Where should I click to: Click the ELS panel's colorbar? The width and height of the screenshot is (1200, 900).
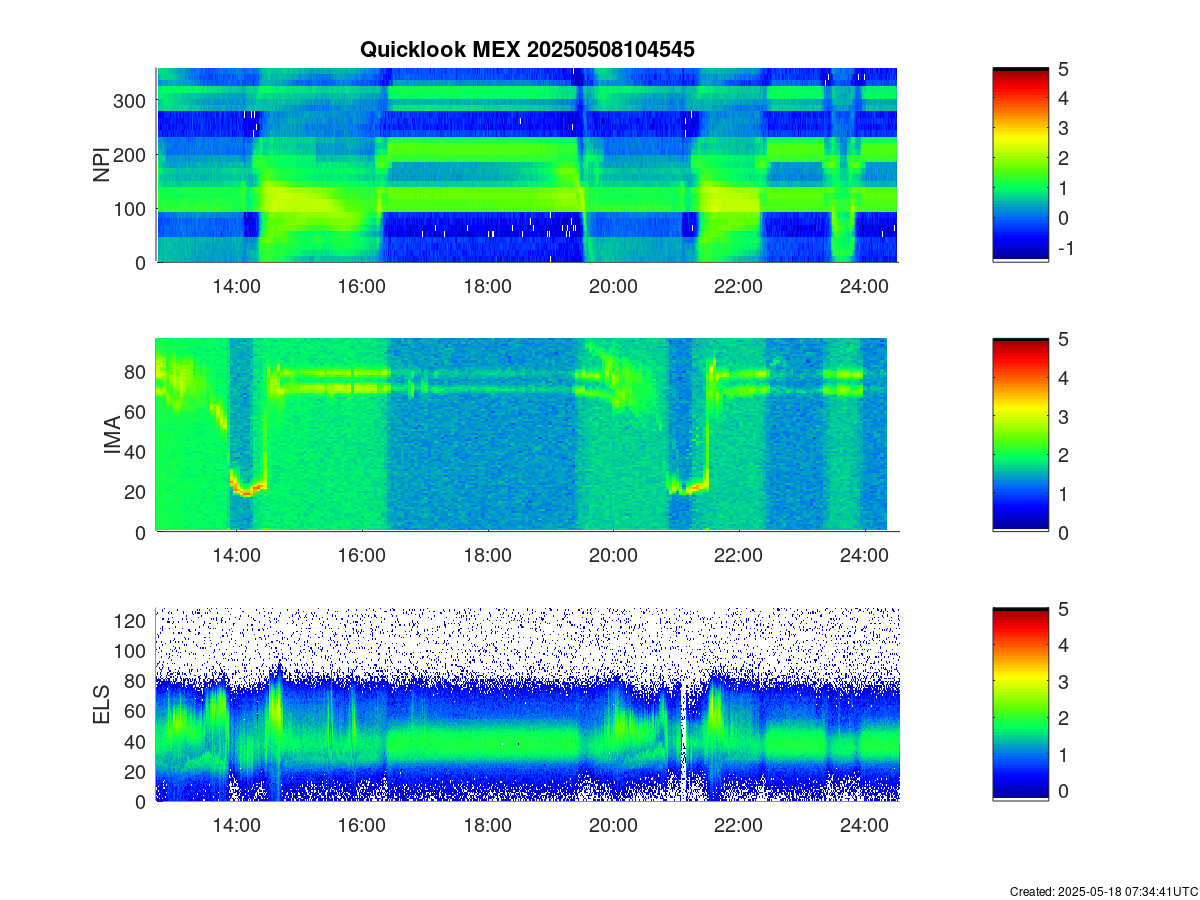(x=1020, y=705)
